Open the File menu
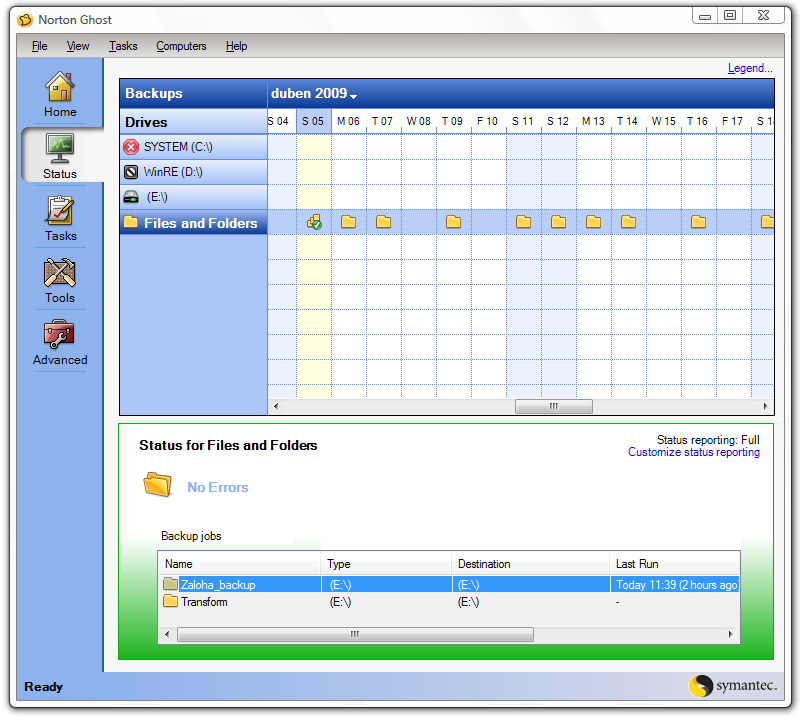800x716 pixels. click(x=39, y=46)
